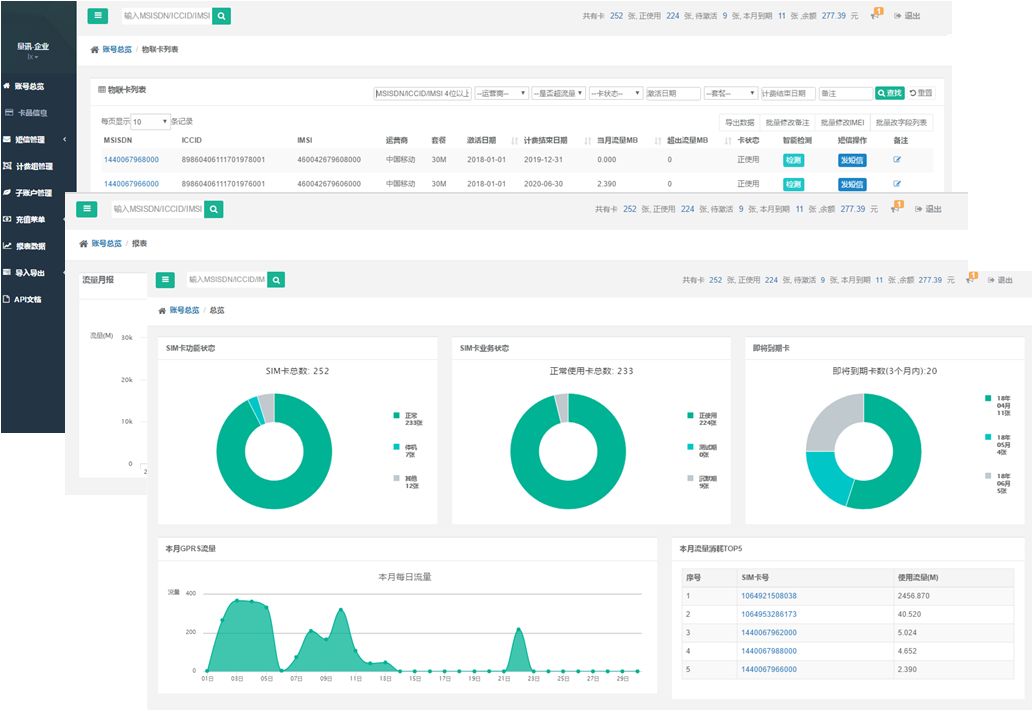Click the edit remark icon for card 1440067968000
The image size is (1033, 711).
click(897, 159)
